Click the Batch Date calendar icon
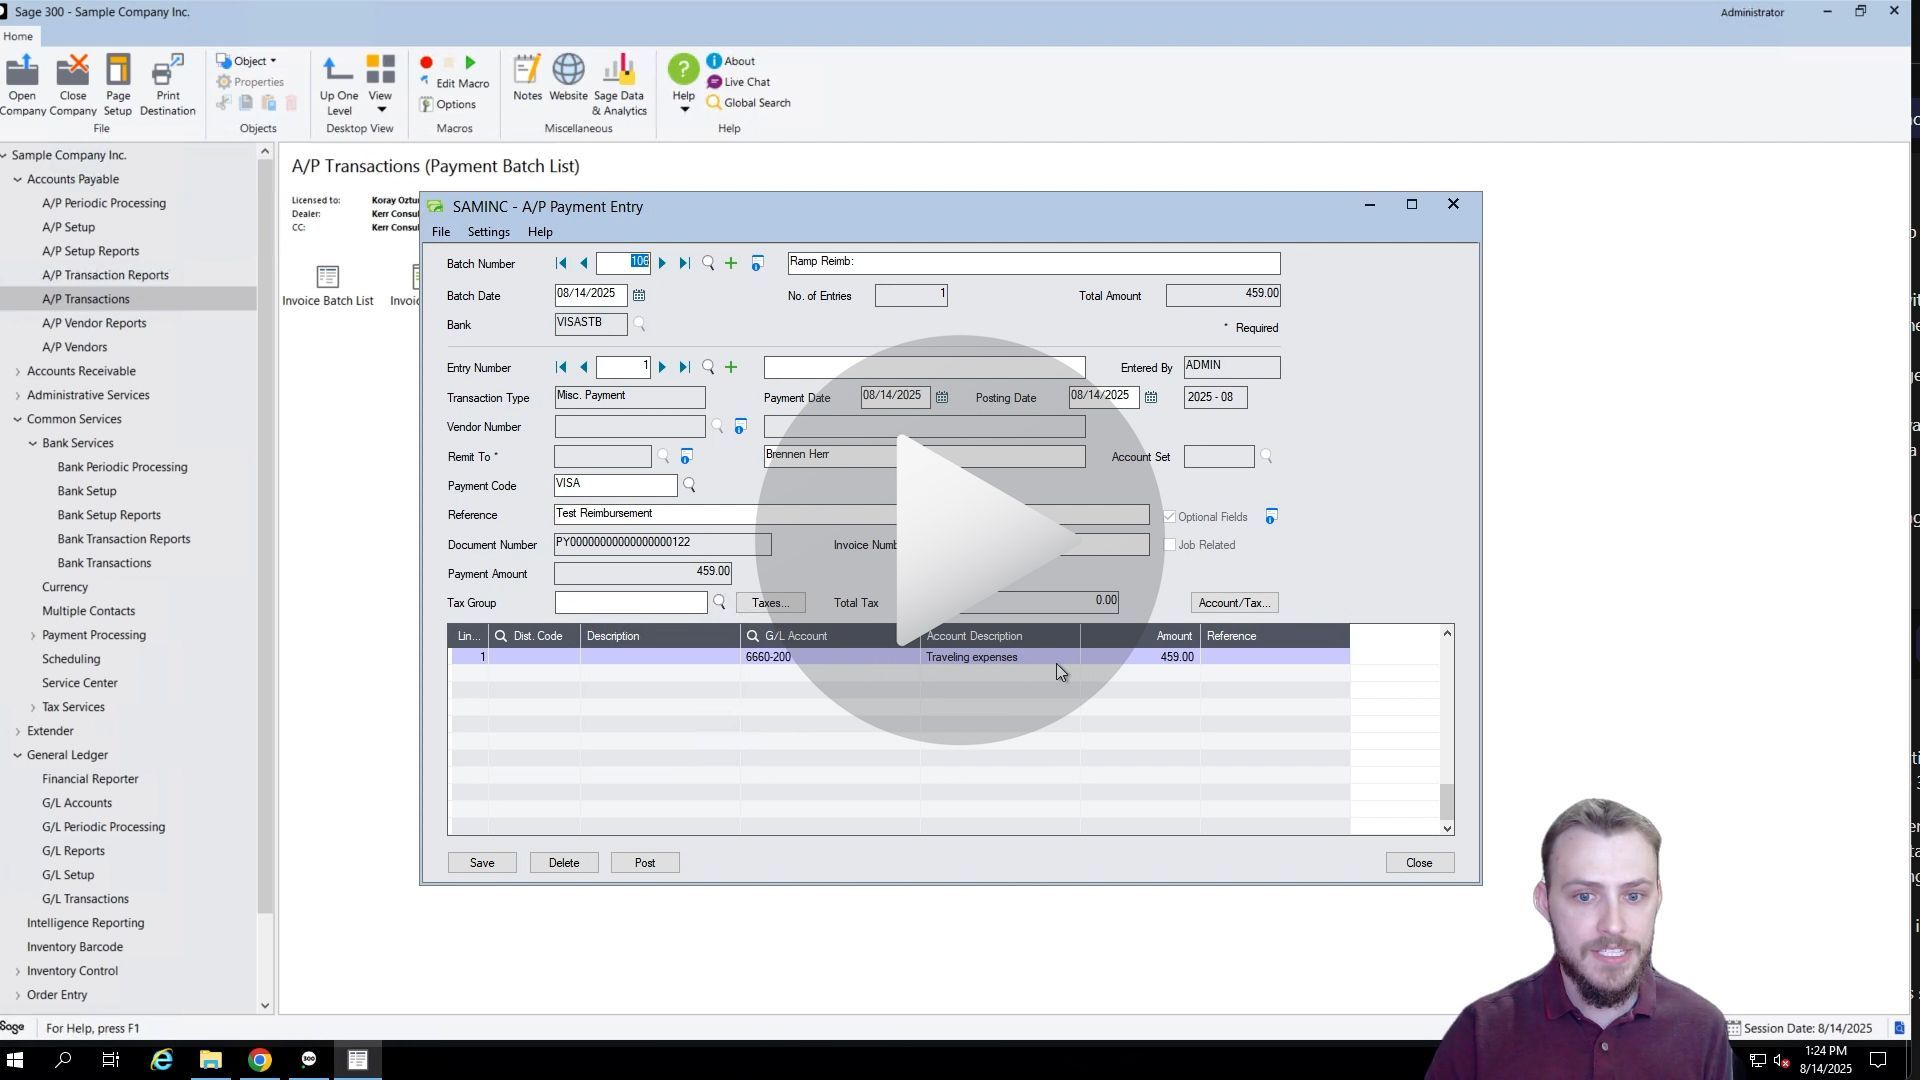 [639, 296]
